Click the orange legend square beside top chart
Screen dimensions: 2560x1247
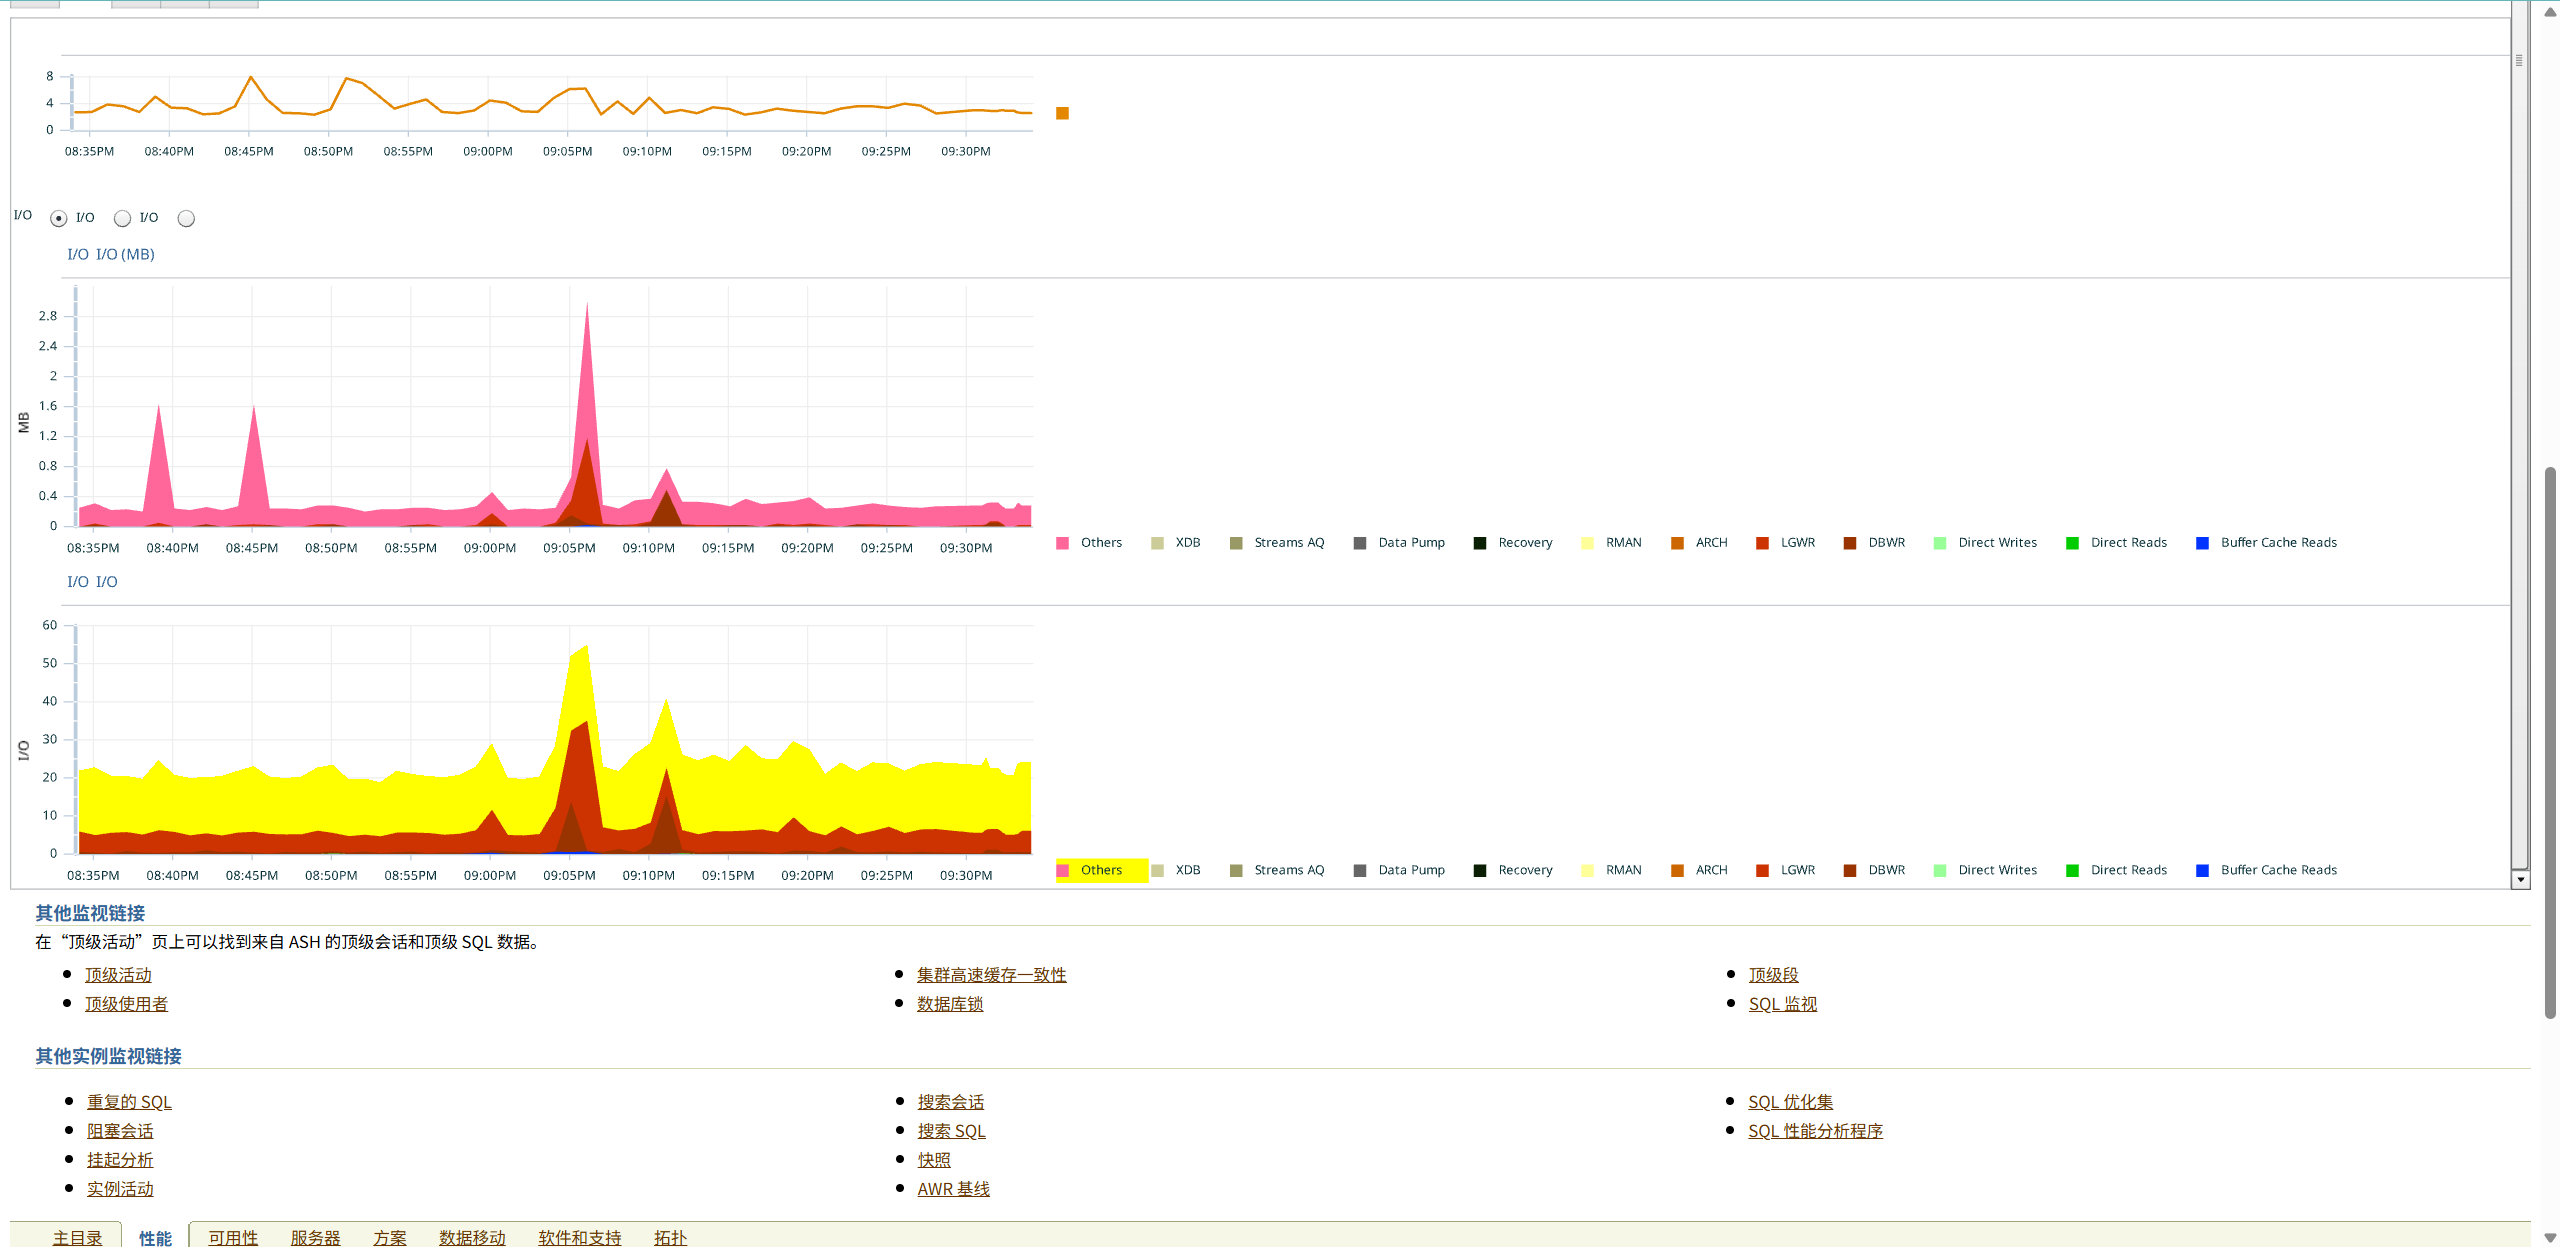(1062, 113)
